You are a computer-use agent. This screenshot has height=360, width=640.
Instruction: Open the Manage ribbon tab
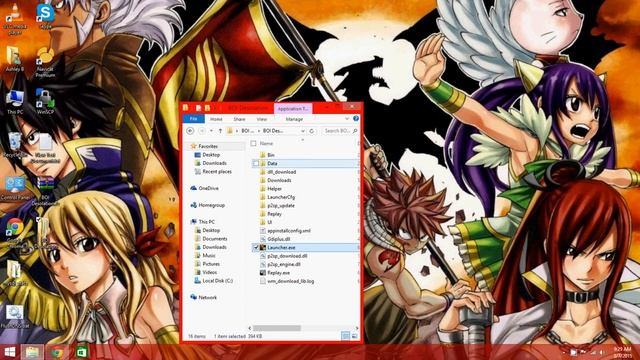coord(294,119)
